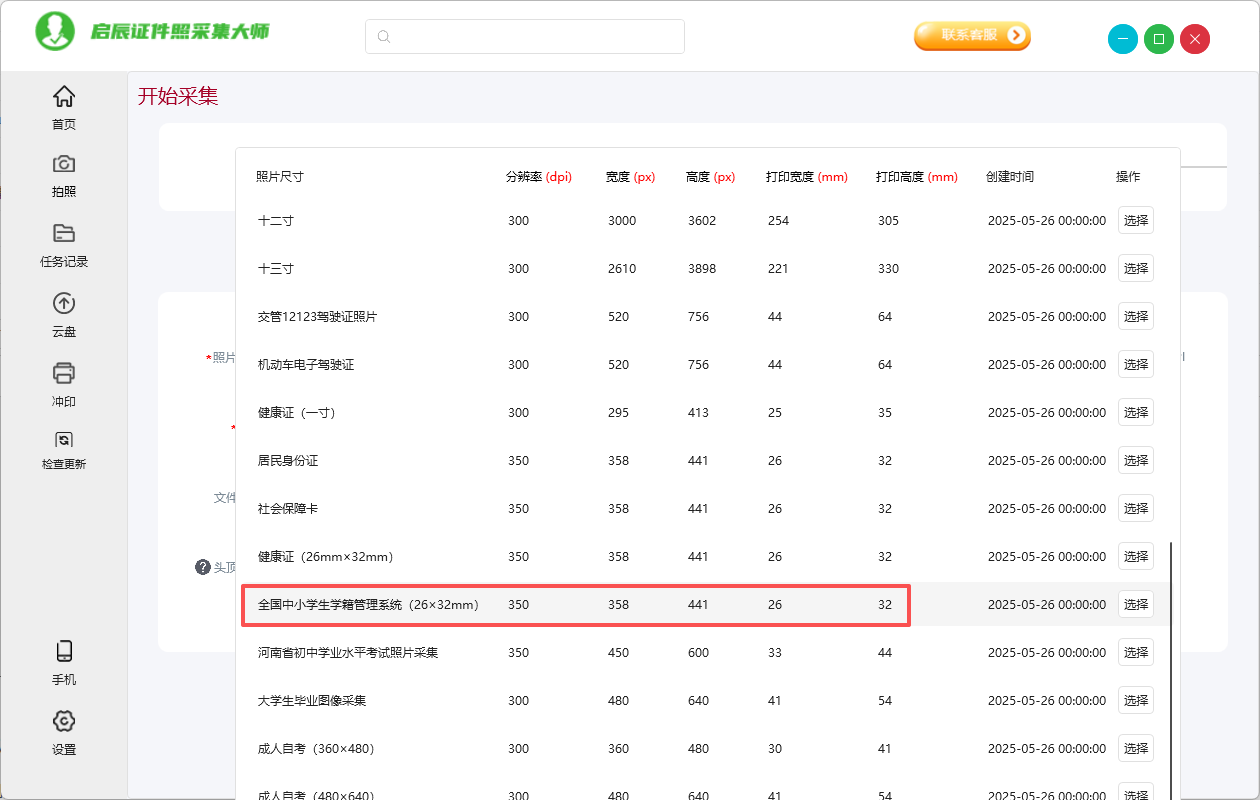1260x800 pixels.
Task: Click the 头顶 help question mark icon
Action: pos(203,567)
